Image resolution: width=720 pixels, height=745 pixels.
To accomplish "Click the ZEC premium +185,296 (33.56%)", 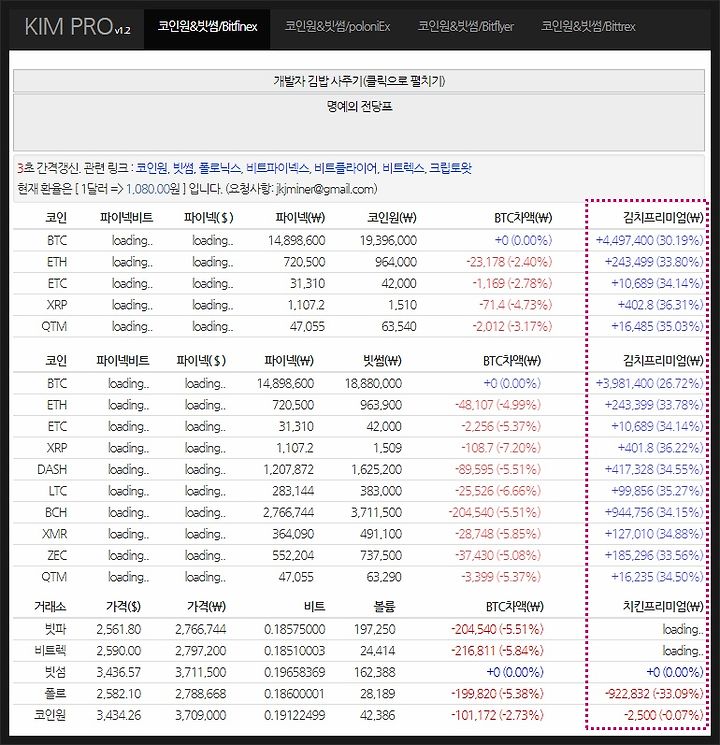I will coord(654,555).
